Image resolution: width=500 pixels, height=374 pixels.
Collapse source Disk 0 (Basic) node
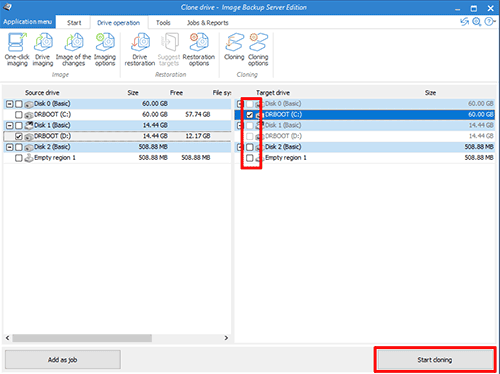tap(10, 104)
